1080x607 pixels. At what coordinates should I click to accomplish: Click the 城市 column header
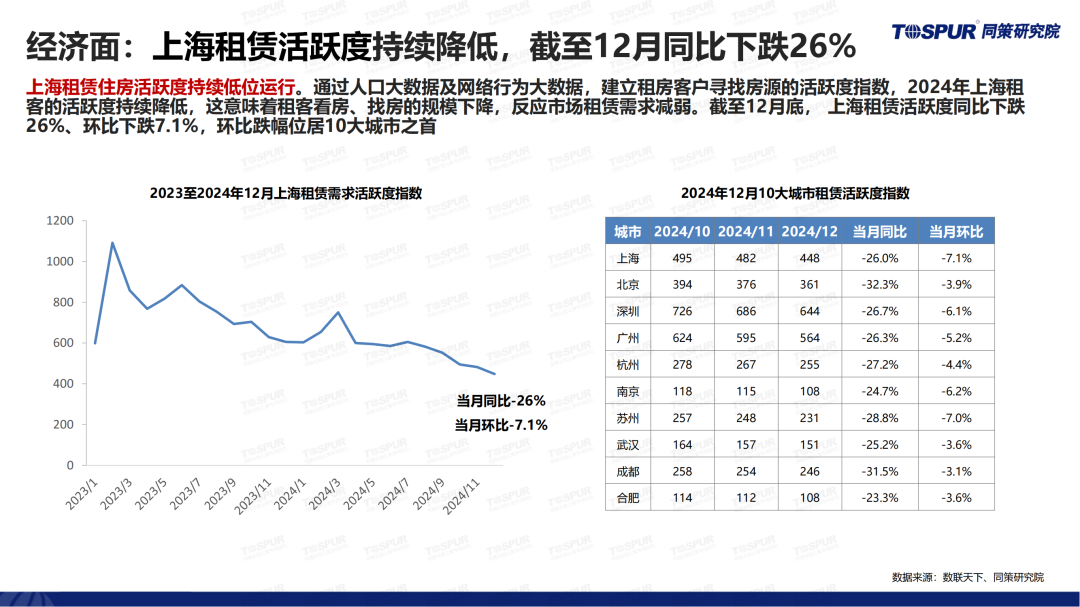tap(627, 232)
